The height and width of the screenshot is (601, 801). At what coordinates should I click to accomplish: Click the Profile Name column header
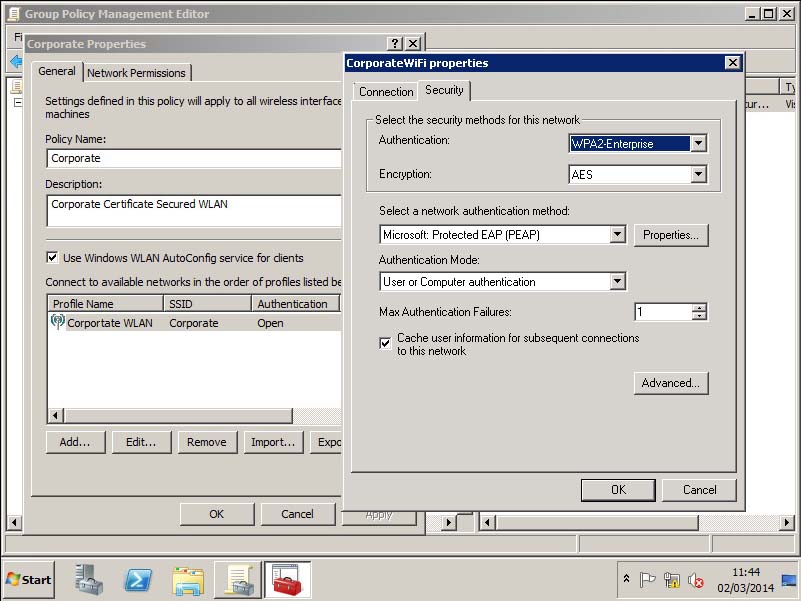pyautogui.click(x=105, y=304)
